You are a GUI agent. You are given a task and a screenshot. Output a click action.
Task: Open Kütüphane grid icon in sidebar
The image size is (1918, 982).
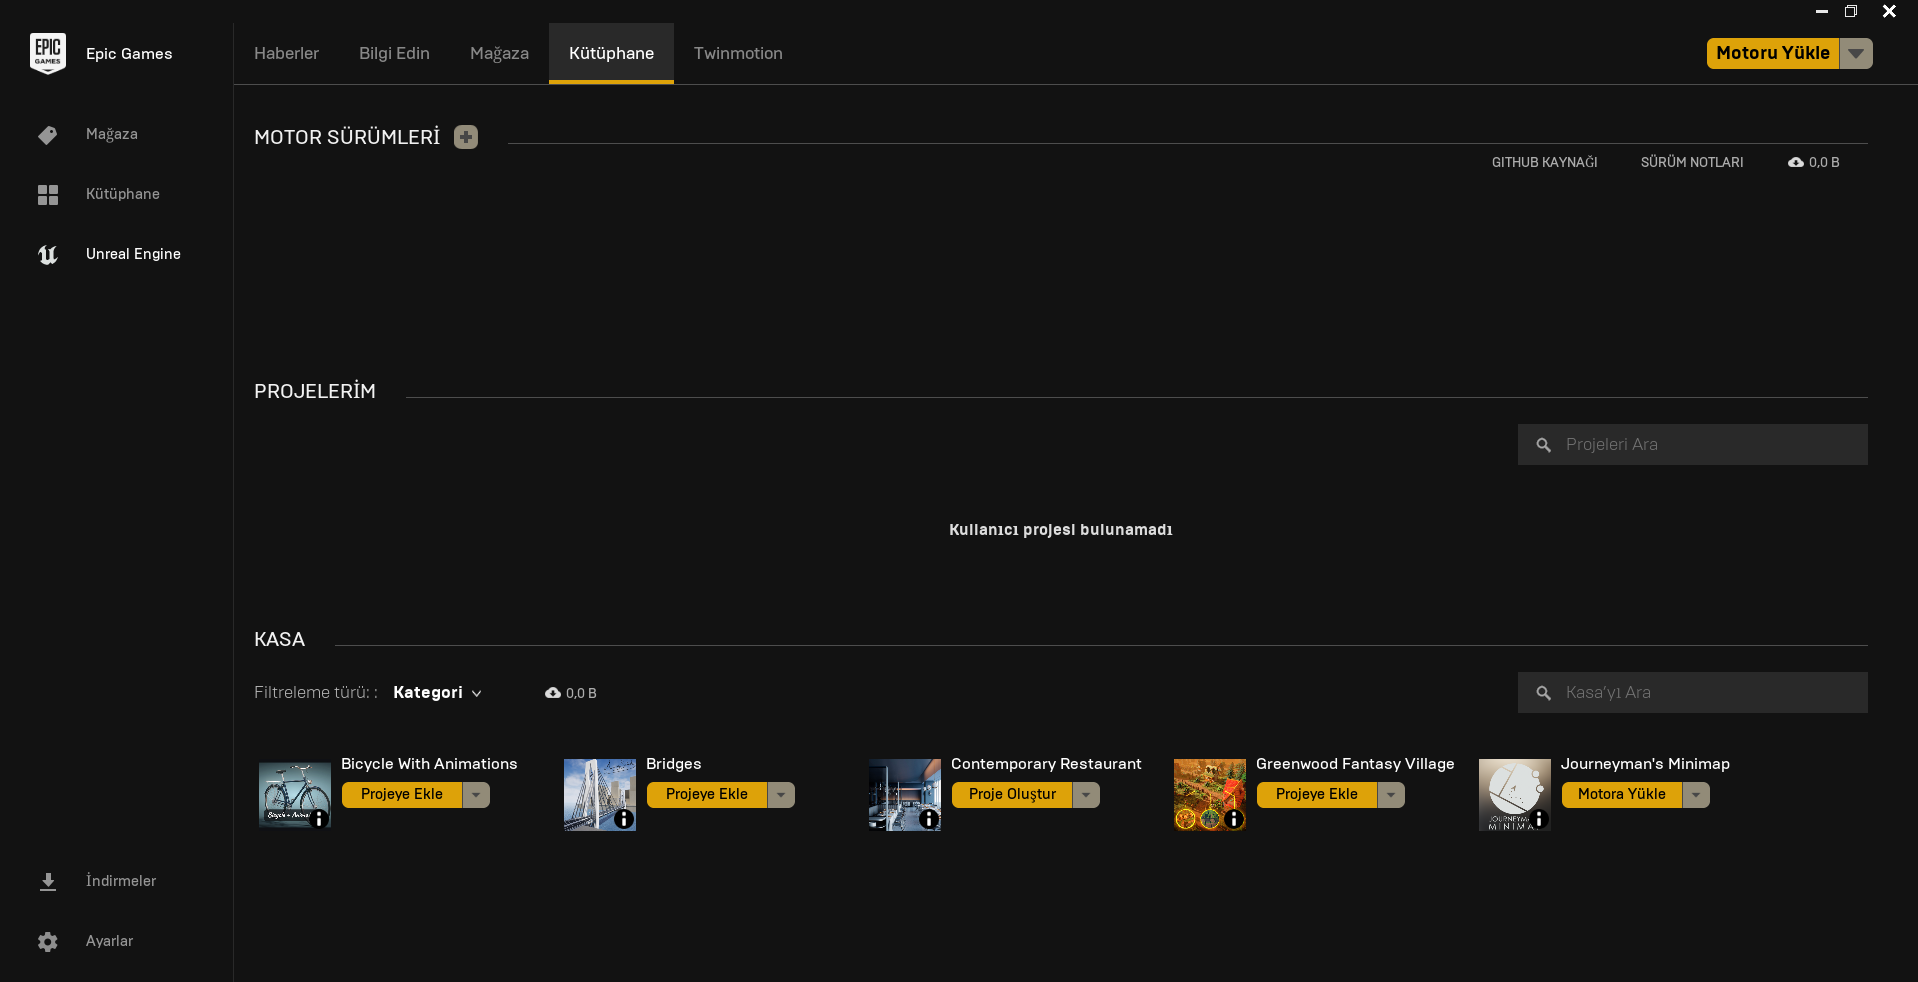coord(48,195)
